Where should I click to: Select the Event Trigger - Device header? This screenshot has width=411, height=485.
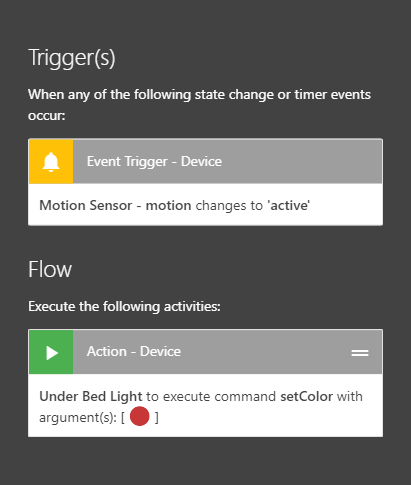point(205,161)
